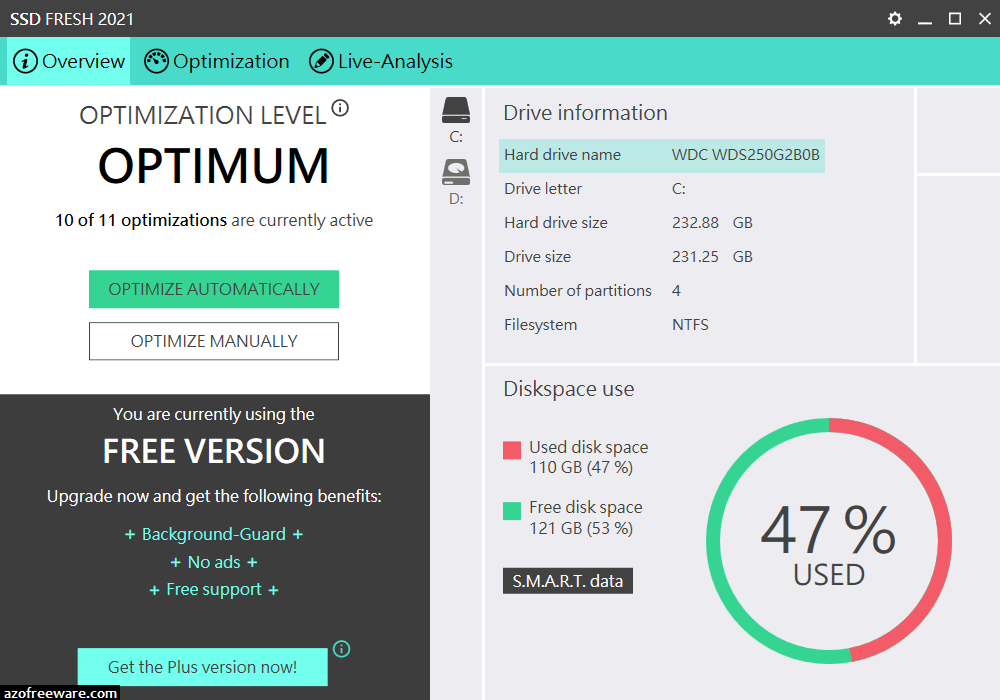Click the 110 GB (47 %) used text
This screenshot has height=700, width=1000.
[x=581, y=467]
